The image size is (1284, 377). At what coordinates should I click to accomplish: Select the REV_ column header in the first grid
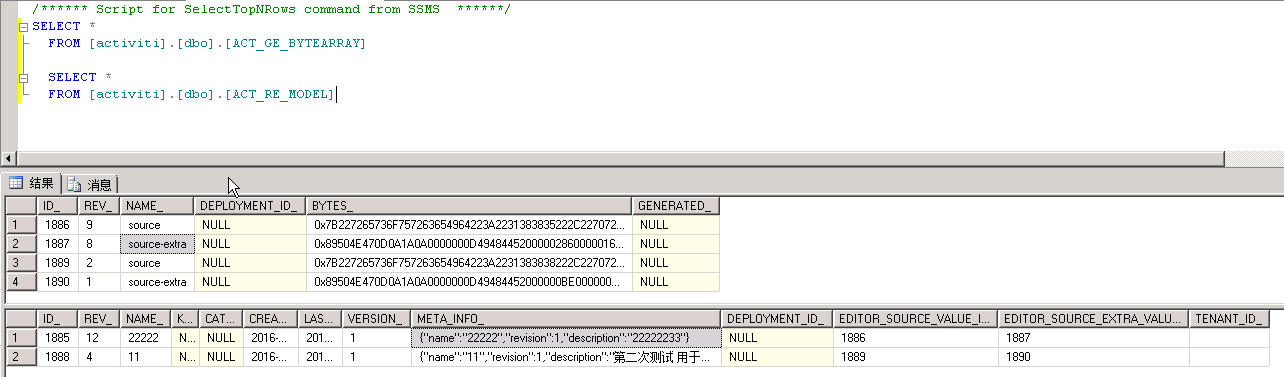pyautogui.click(x=99, y=205)
